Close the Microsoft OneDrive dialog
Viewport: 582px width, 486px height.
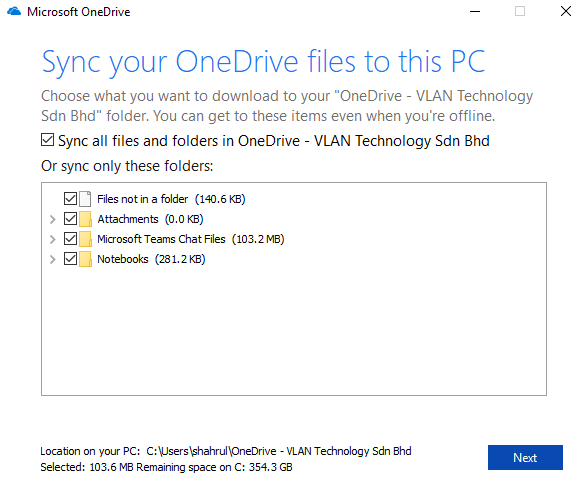[x=566, y=11]
